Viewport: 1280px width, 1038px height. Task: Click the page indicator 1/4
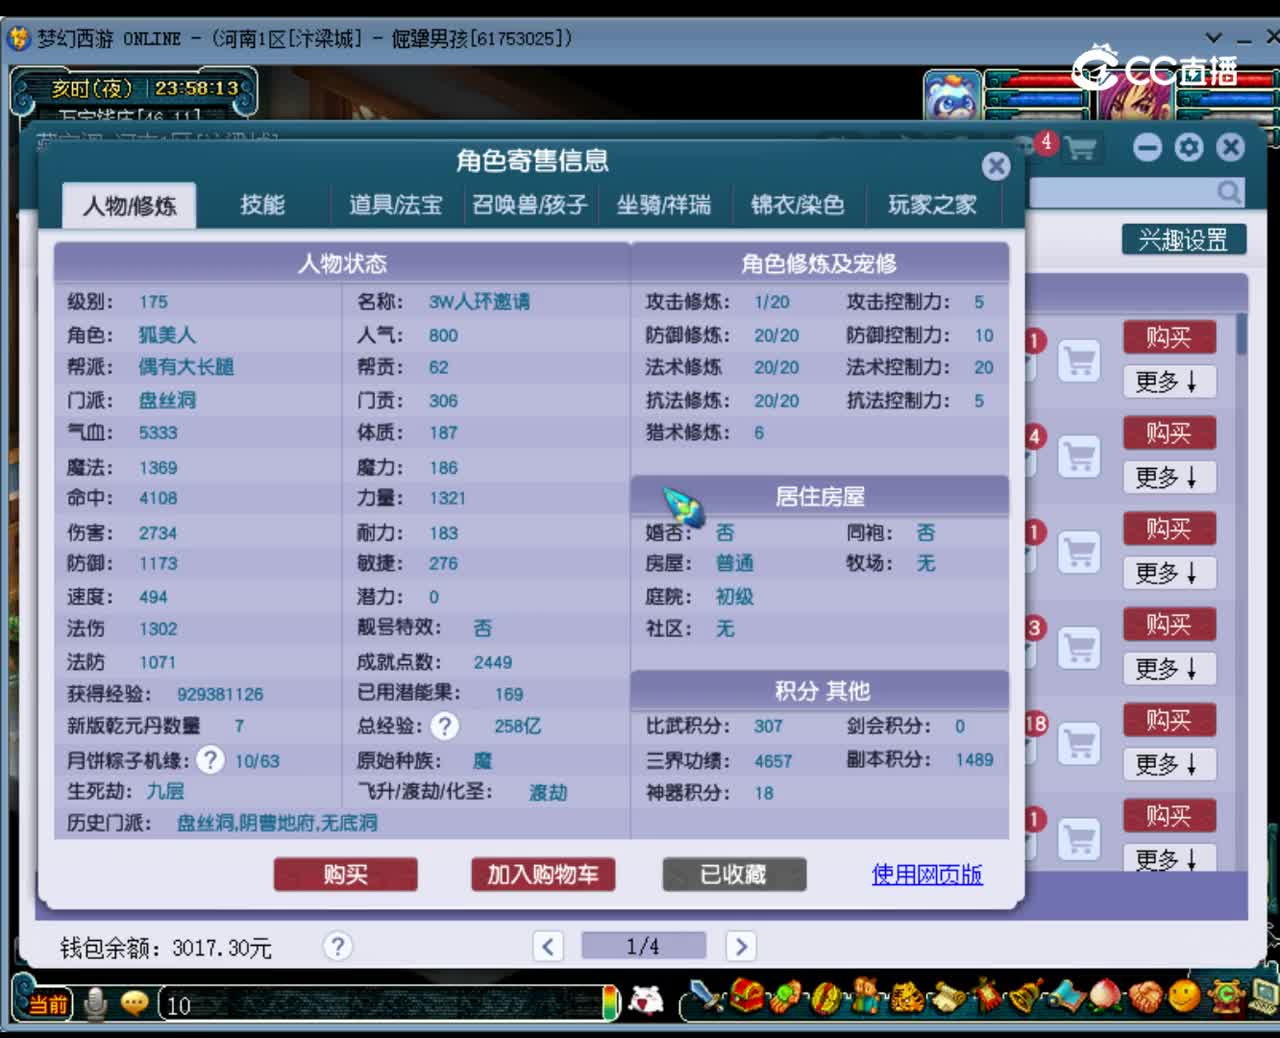643,946
